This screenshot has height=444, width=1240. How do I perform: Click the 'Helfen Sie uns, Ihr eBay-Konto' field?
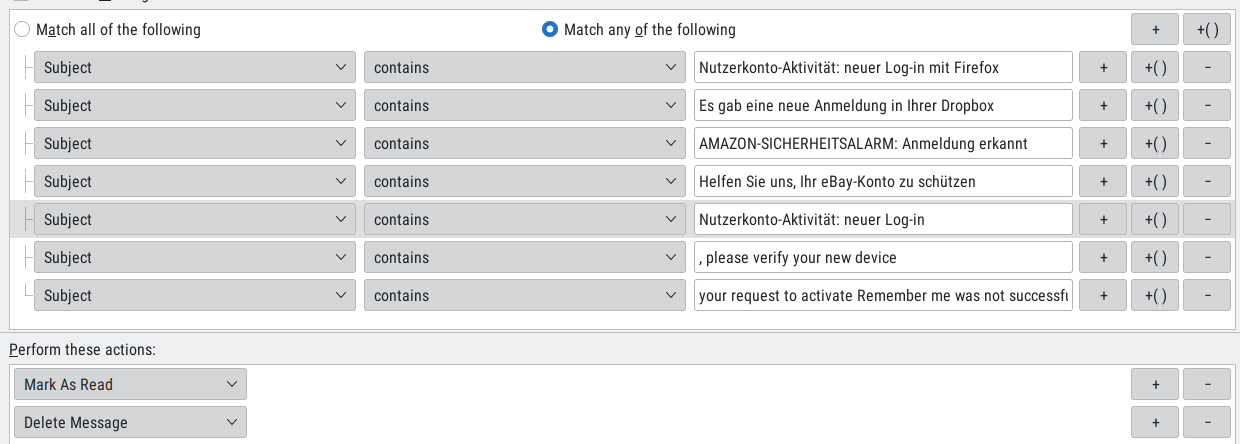[x=883, y=182]
